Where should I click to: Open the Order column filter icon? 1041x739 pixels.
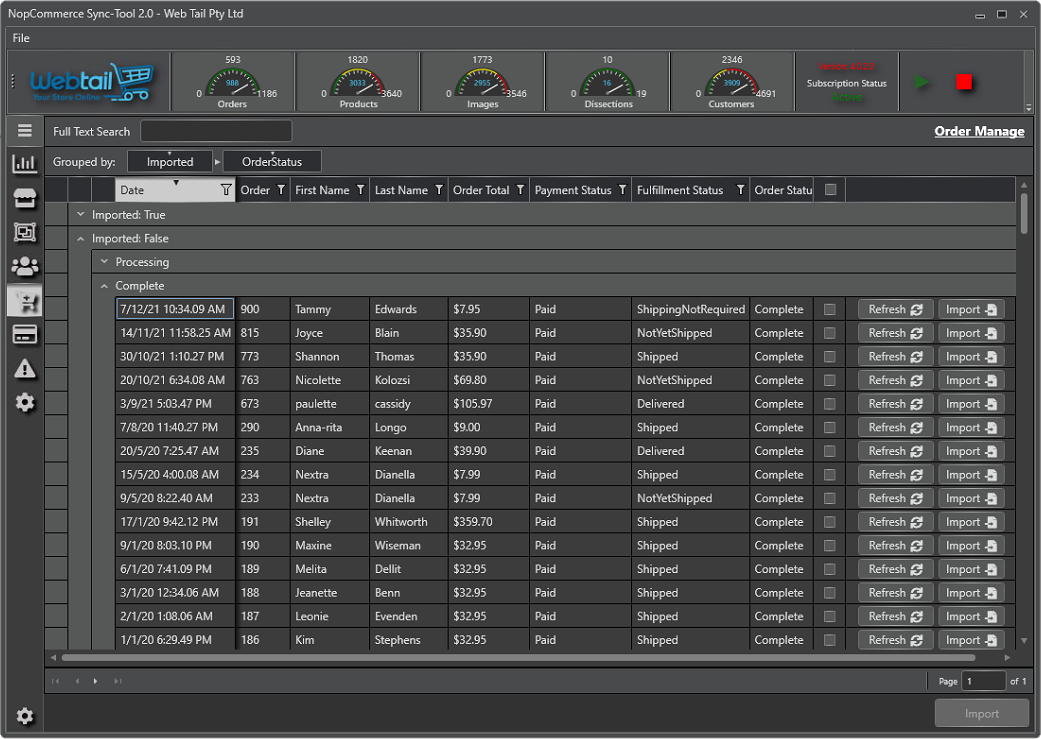281,190
